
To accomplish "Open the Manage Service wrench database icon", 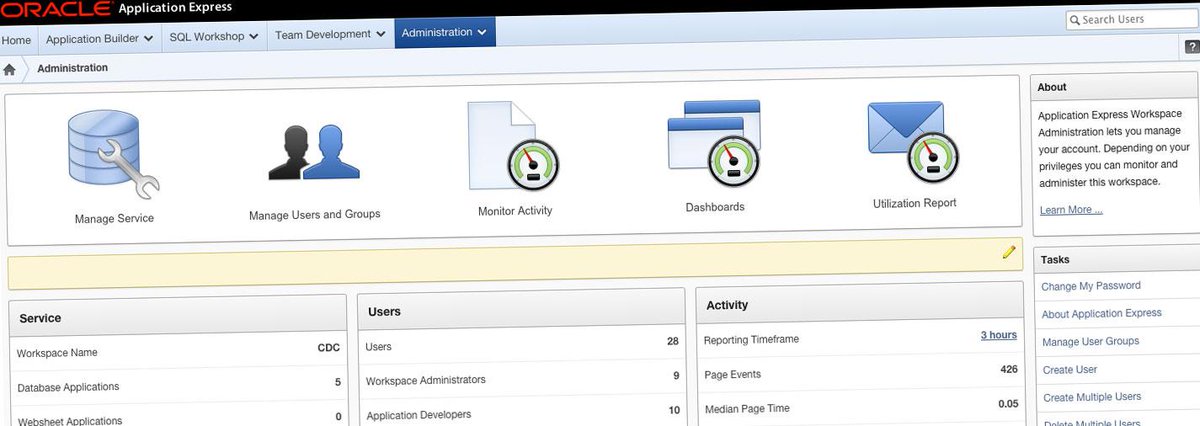I will 113,155.
